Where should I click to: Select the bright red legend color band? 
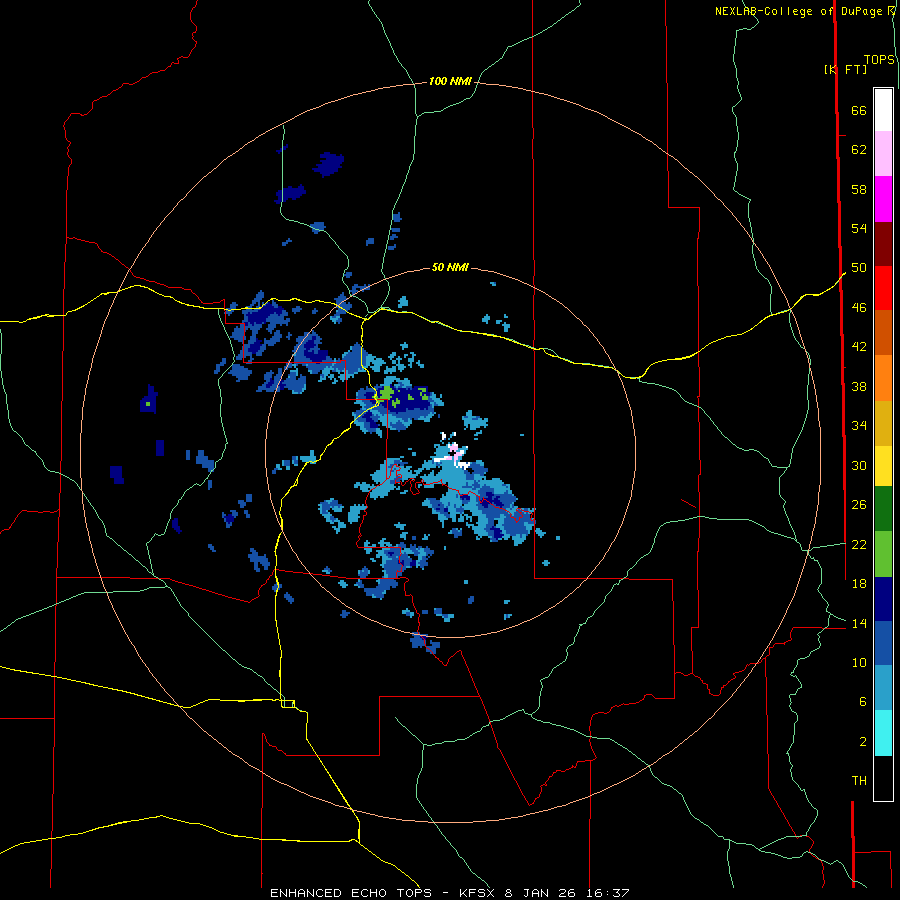point(883,288)
